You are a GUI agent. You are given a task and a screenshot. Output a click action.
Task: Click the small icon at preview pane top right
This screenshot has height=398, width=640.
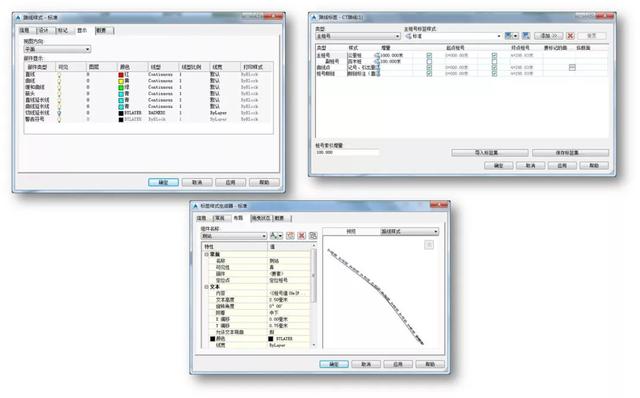(x=429, y=245)
